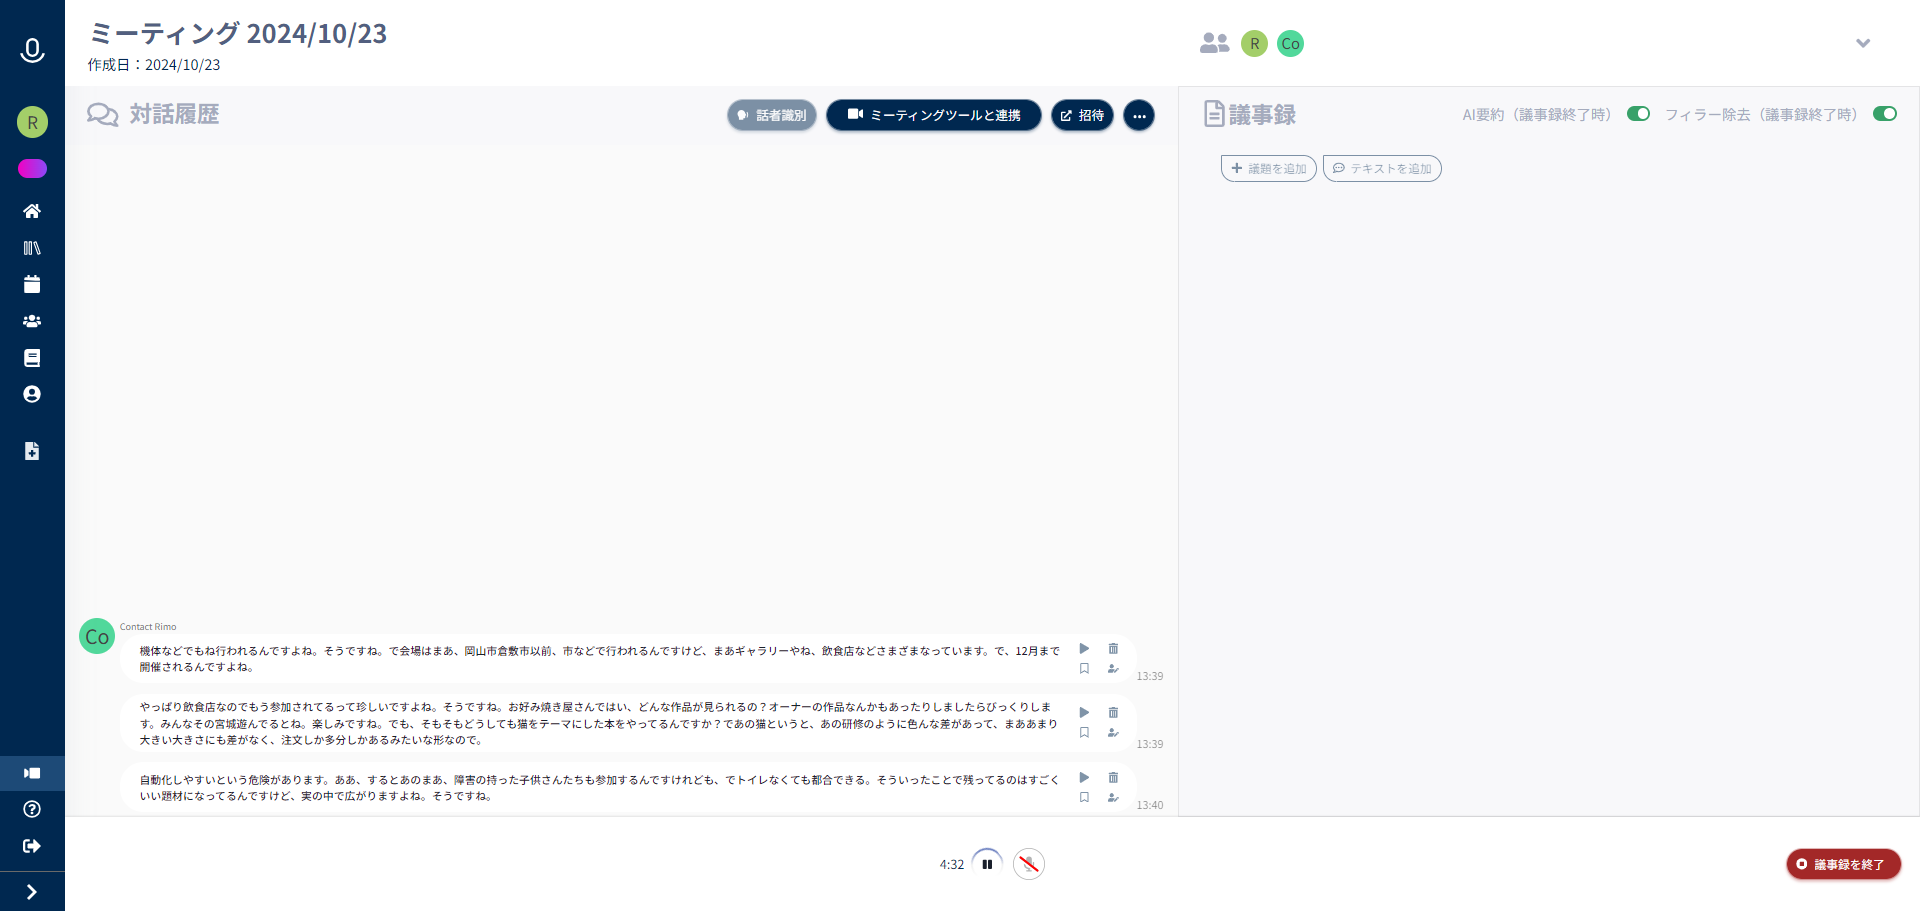Delete the first transcript message using its trash icon
The height and width of the screenshot is (911, 1920).
point(1113,649)
